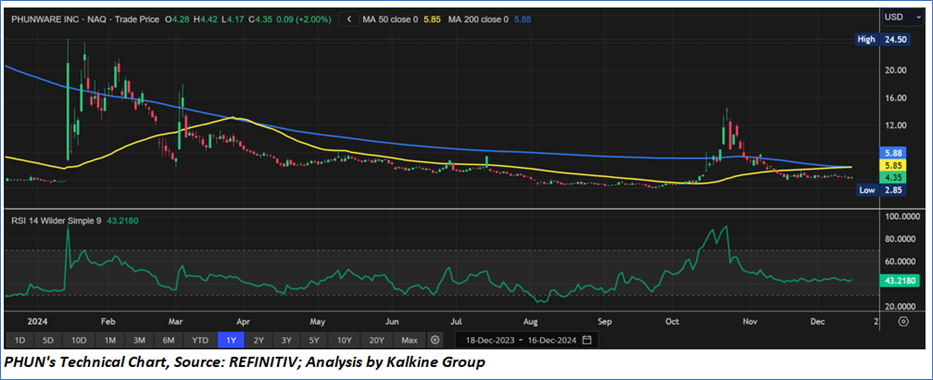Open the date range calendar icon
This screenshot has width=933, height=380.
(587, 340)
